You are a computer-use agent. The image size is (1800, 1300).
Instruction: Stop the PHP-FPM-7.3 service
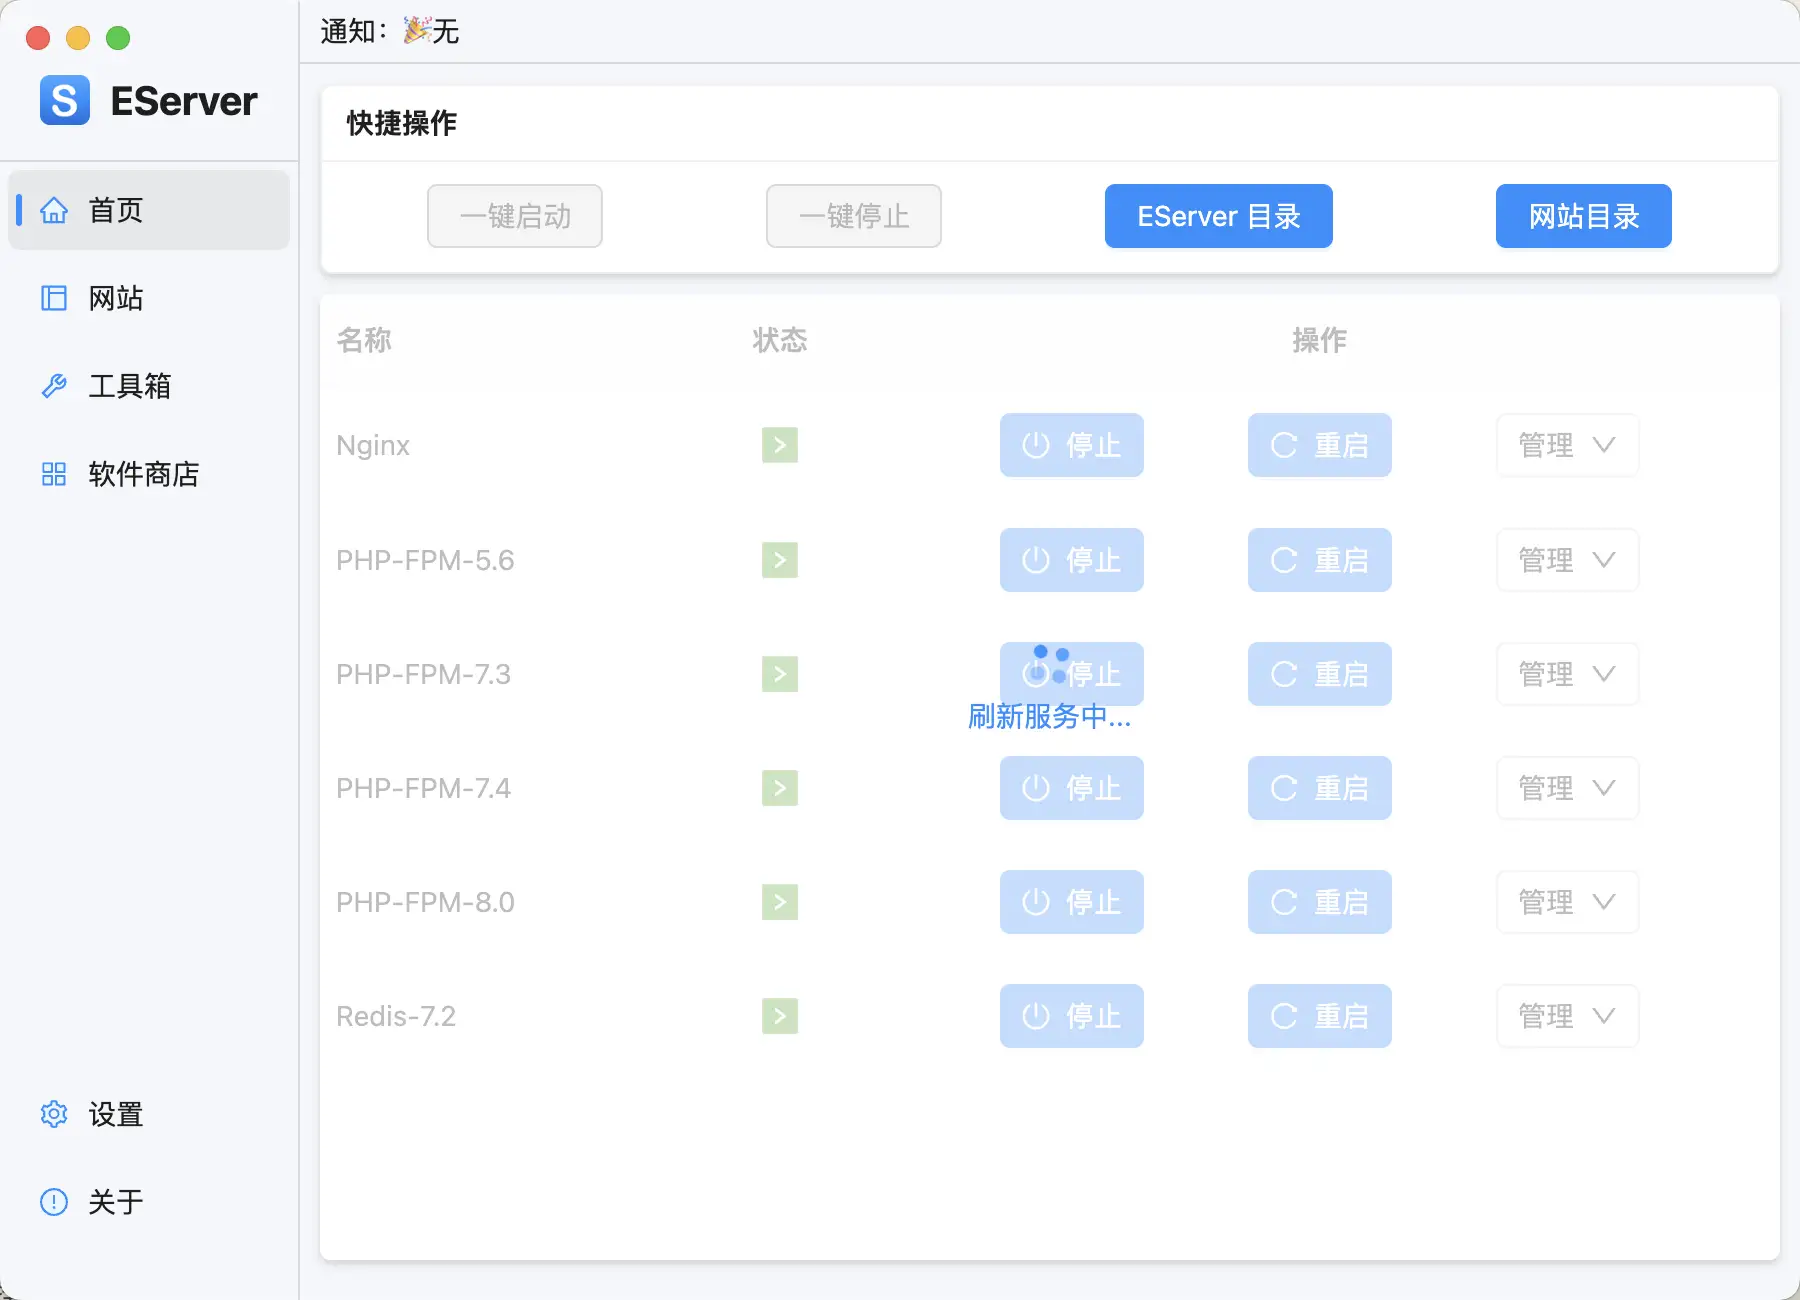[1072, 674]
